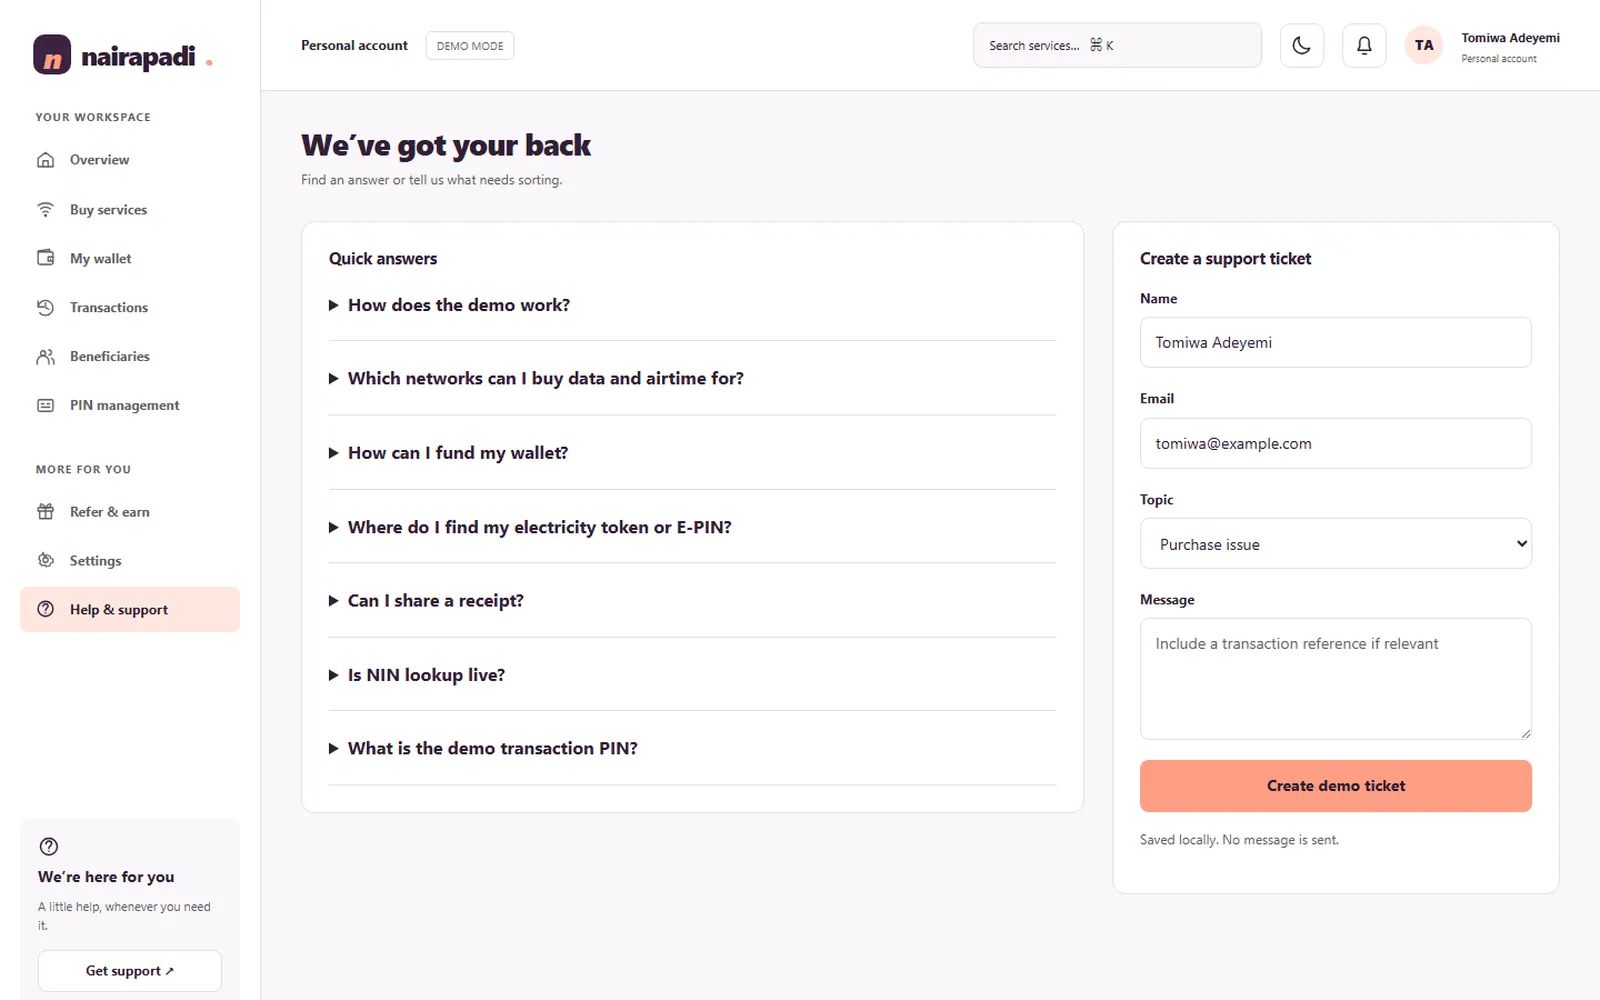Open Settings from sidebar
This screenshot has width=1600, height=1000.
(x=130, y=560)
